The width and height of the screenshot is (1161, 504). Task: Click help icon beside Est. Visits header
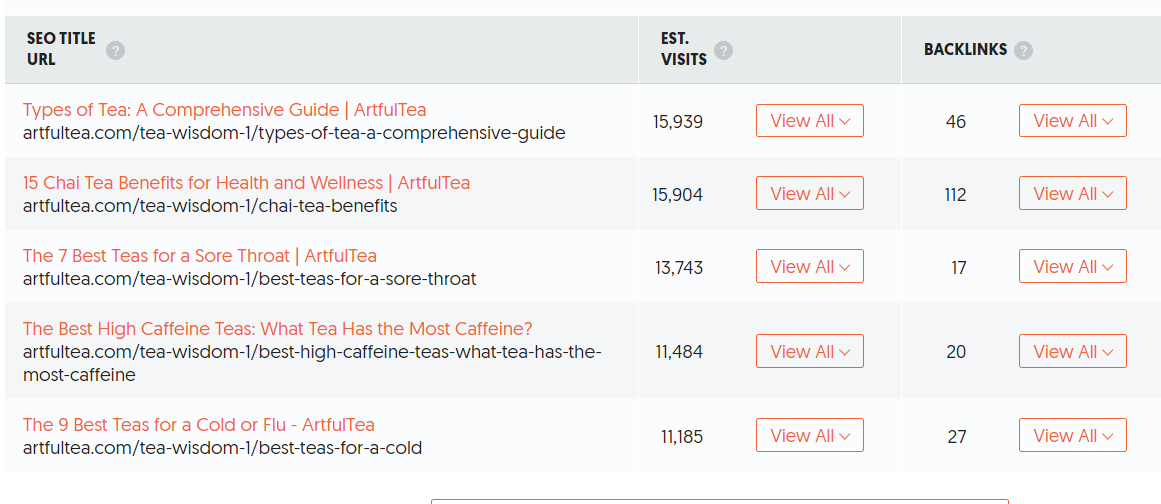pyautogui.click(x=723, y=51)
